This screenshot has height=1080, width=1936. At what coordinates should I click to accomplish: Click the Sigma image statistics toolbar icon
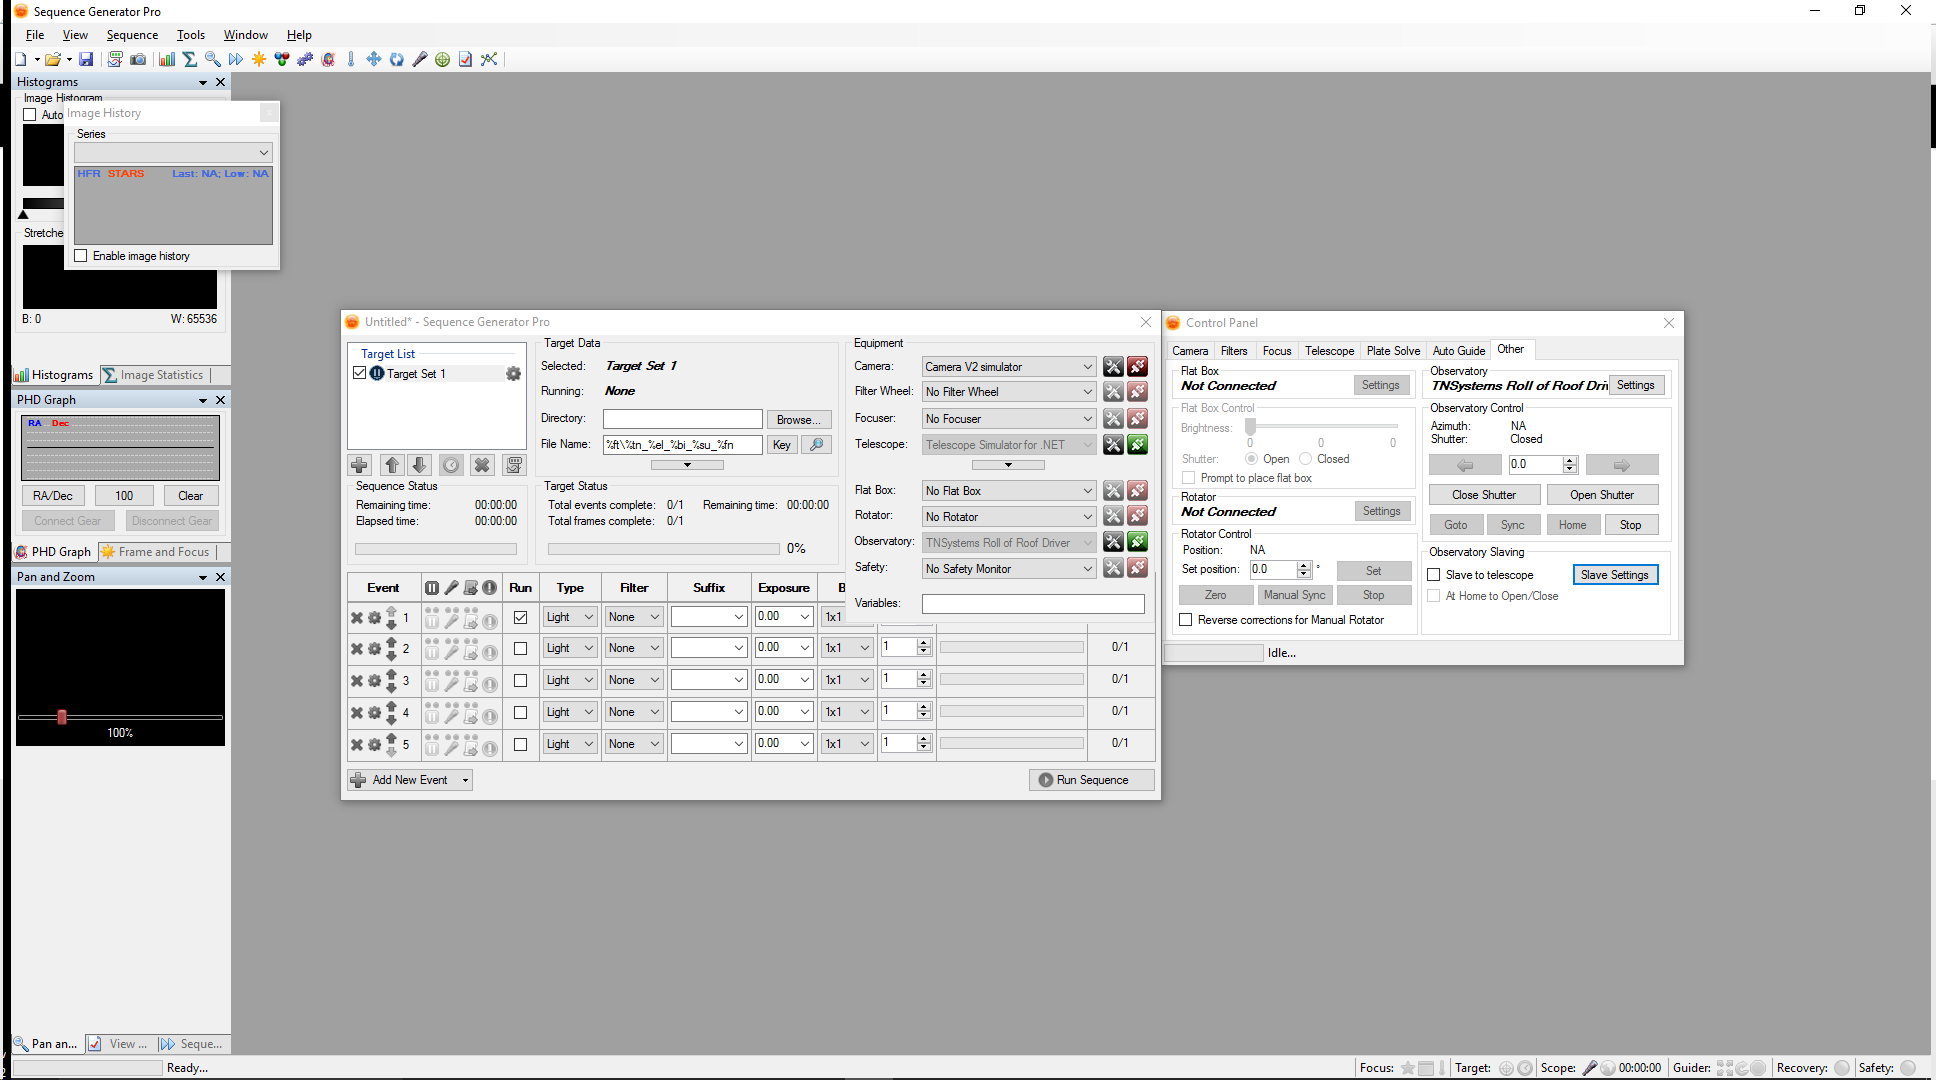(x=189, y=60)
